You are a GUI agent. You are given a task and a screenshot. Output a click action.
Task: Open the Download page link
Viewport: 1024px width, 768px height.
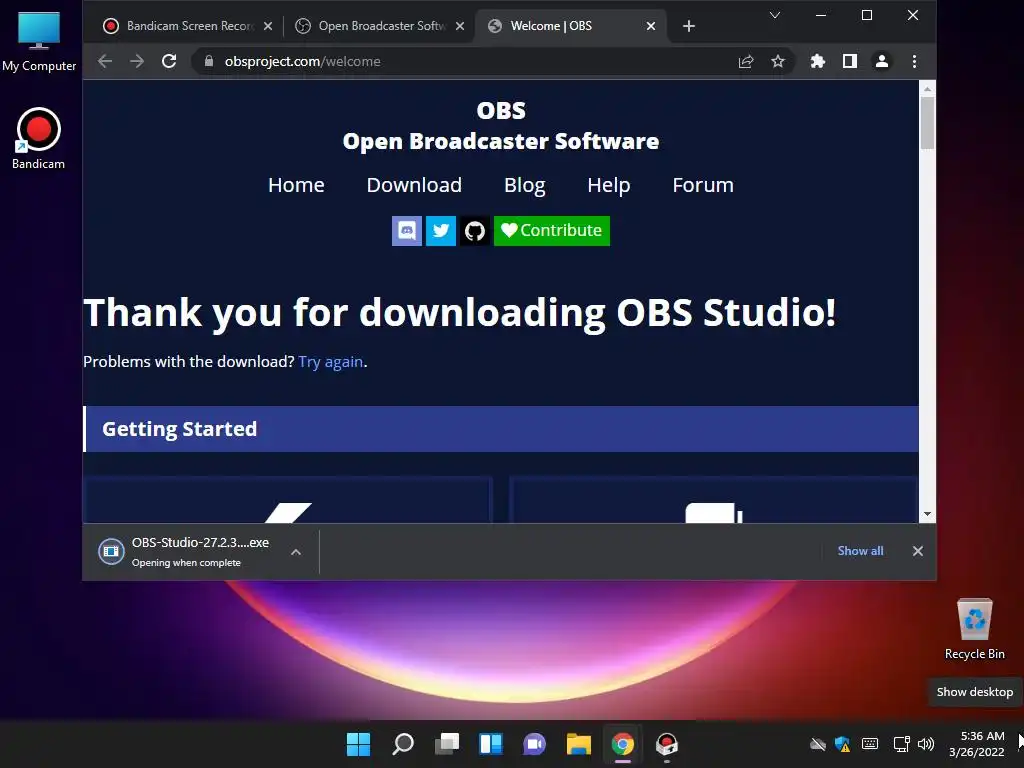pyautogui.click(x=414, y=185)
